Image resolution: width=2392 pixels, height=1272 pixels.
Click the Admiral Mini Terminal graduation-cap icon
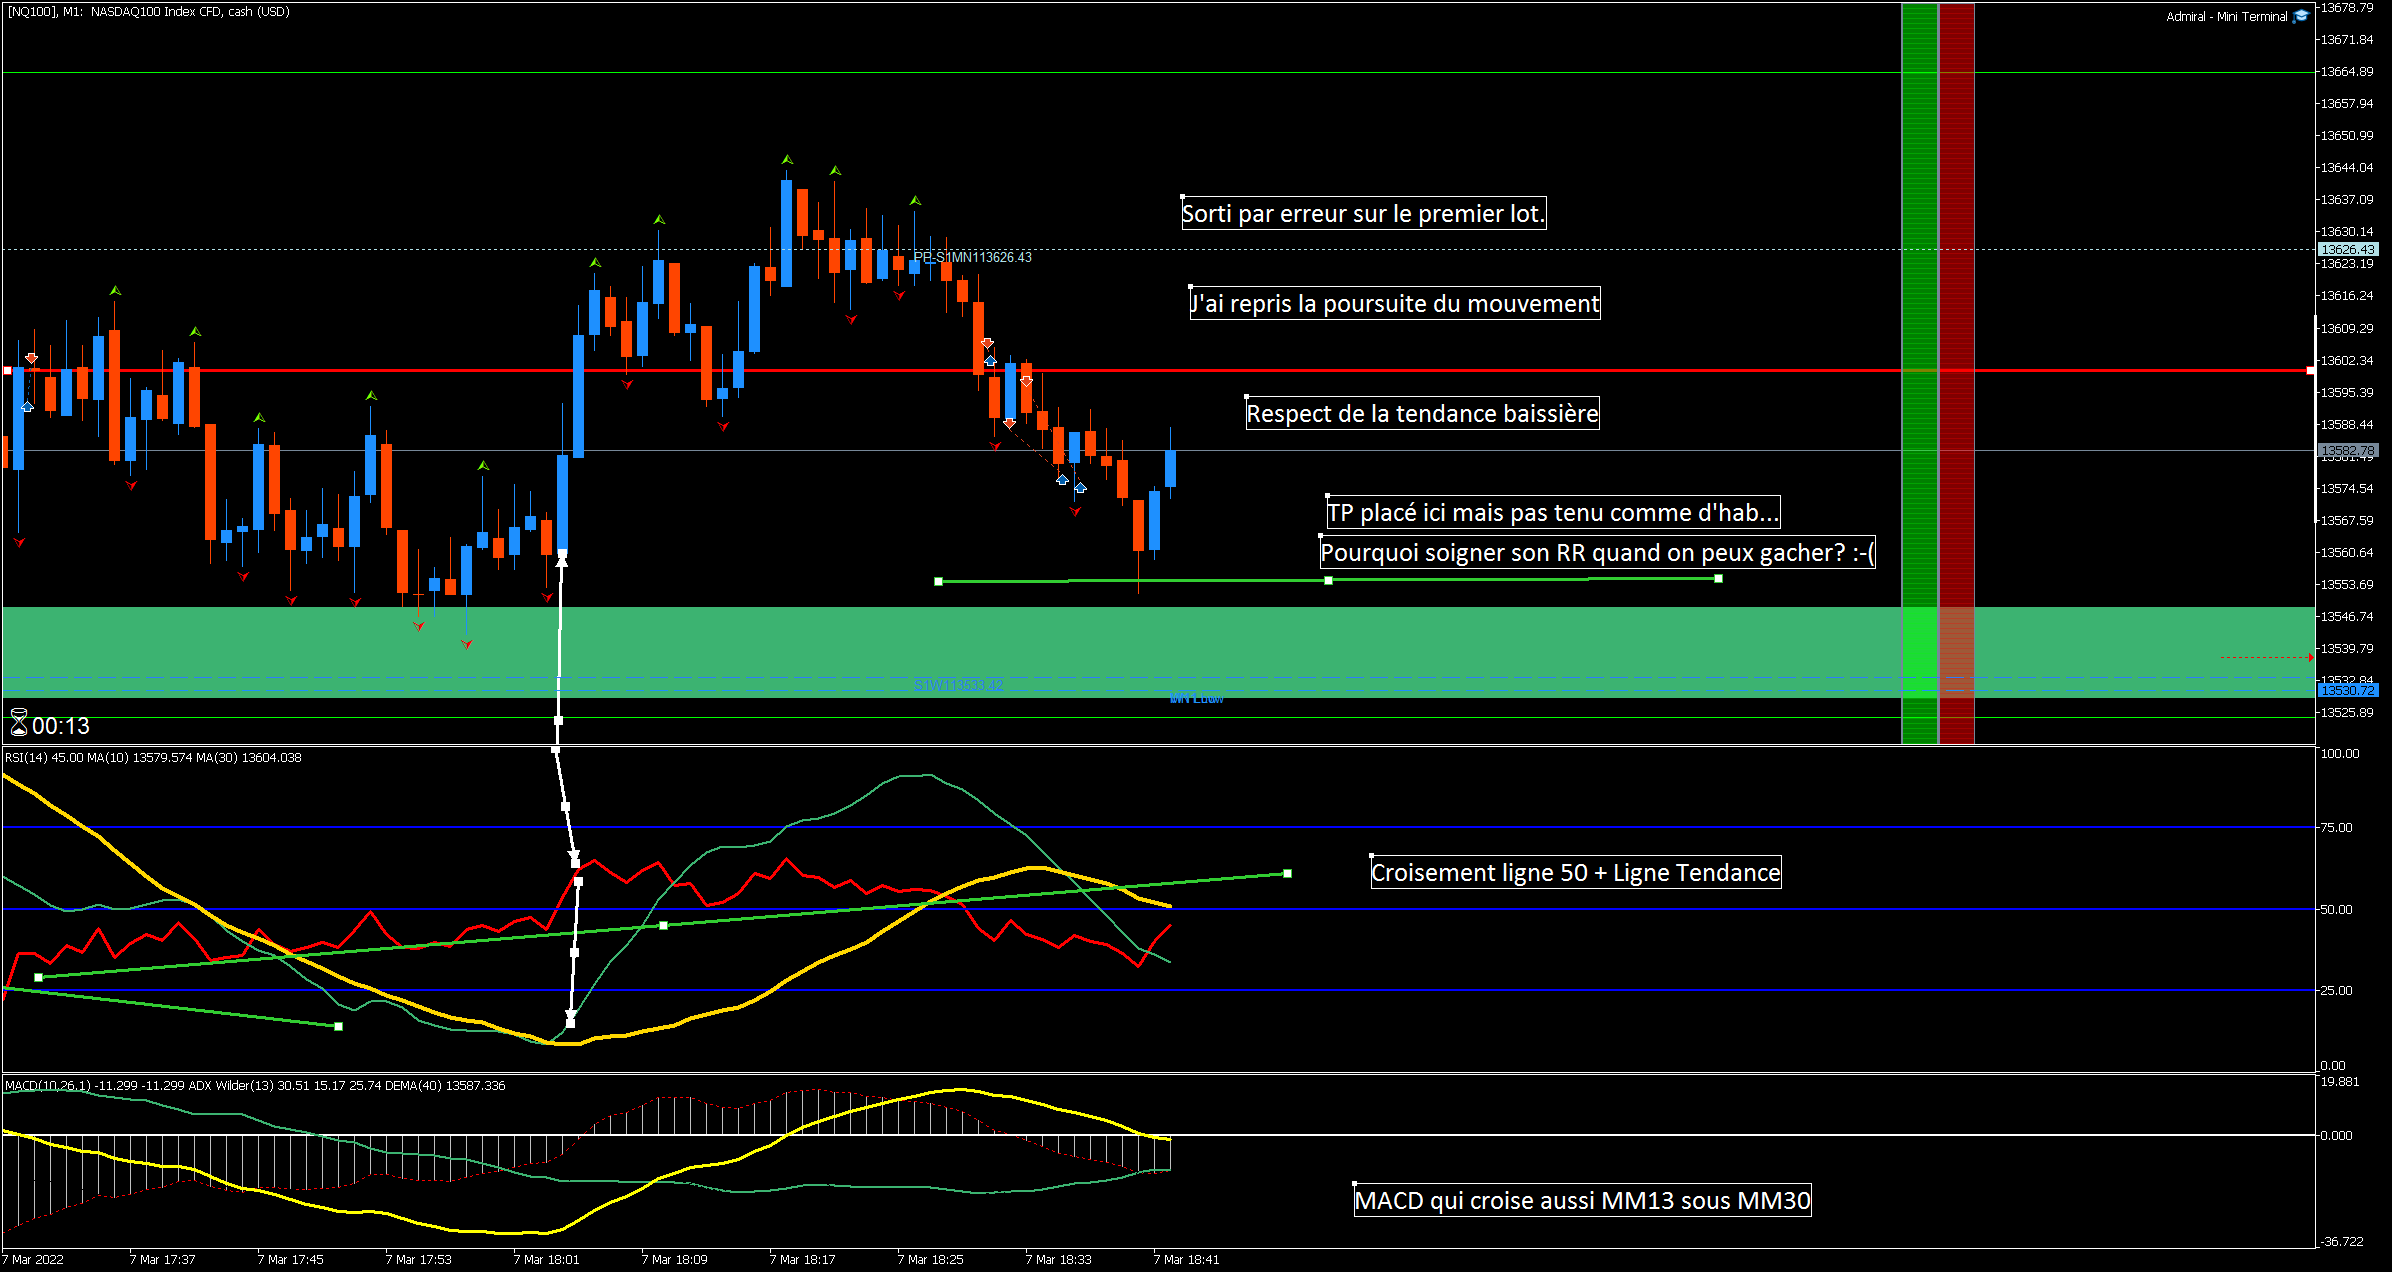pyautogui.click(x=2301, y=15)
